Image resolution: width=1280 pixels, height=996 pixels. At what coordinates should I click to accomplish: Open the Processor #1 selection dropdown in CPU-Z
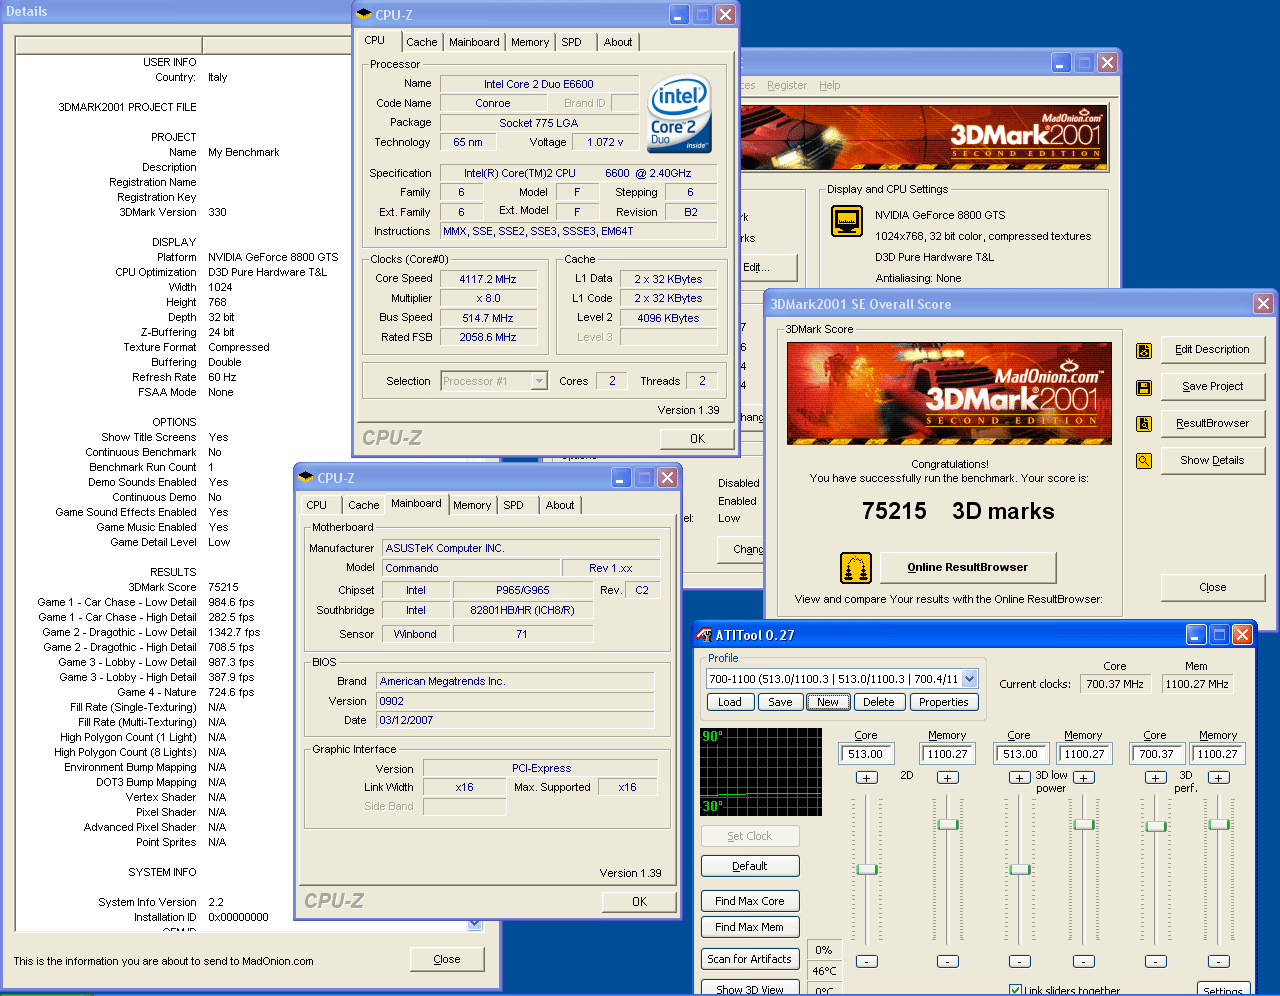tap(540, 381)
